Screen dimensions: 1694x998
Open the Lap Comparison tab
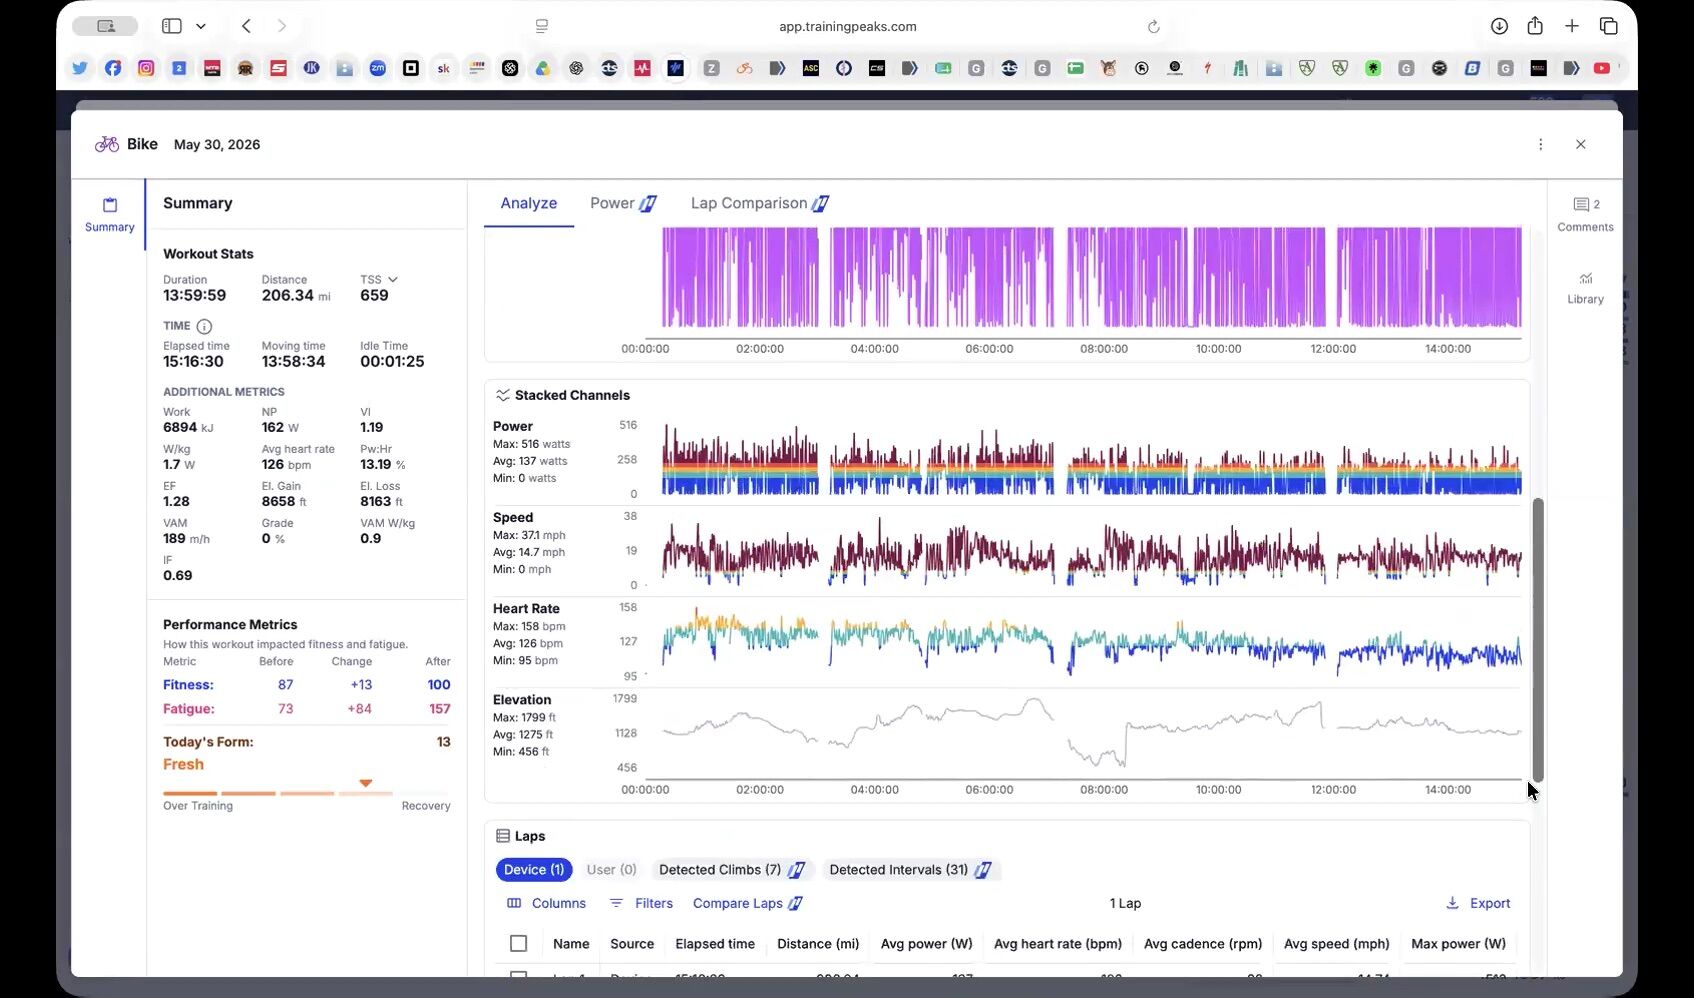tap(760, 203)
